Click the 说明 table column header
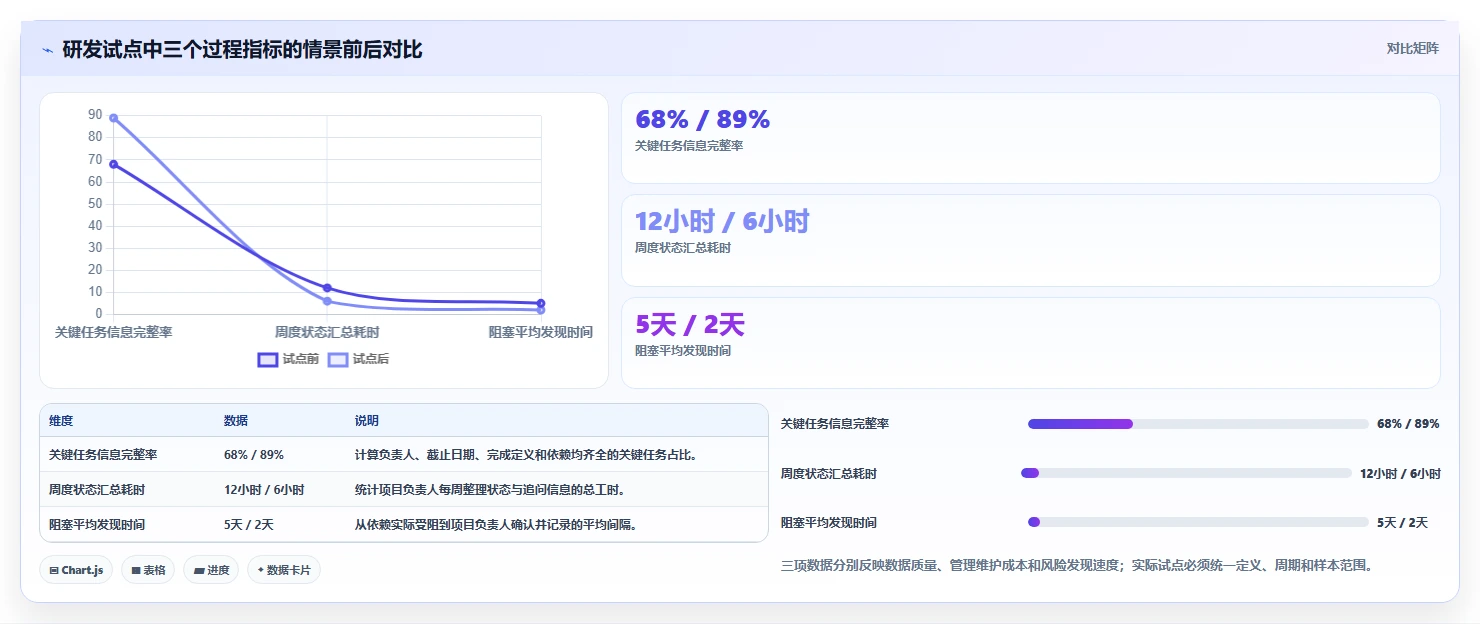Screen dimensions: 1480x624 (367, 421)
